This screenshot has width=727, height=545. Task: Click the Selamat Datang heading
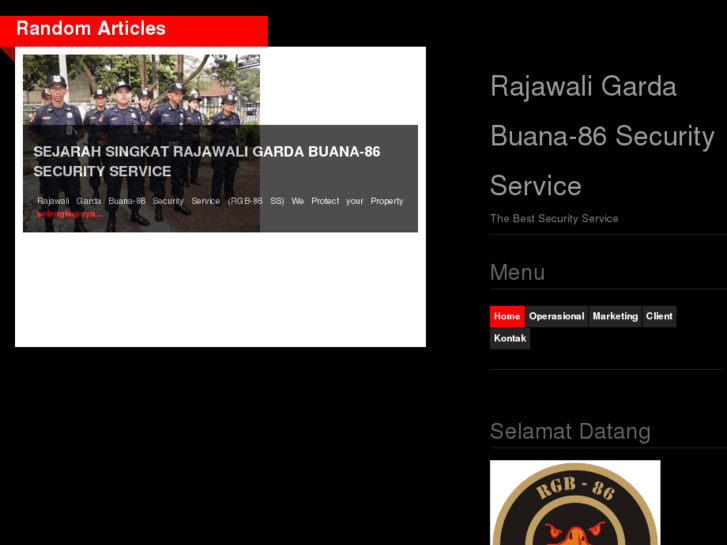(x=570, y=431)
